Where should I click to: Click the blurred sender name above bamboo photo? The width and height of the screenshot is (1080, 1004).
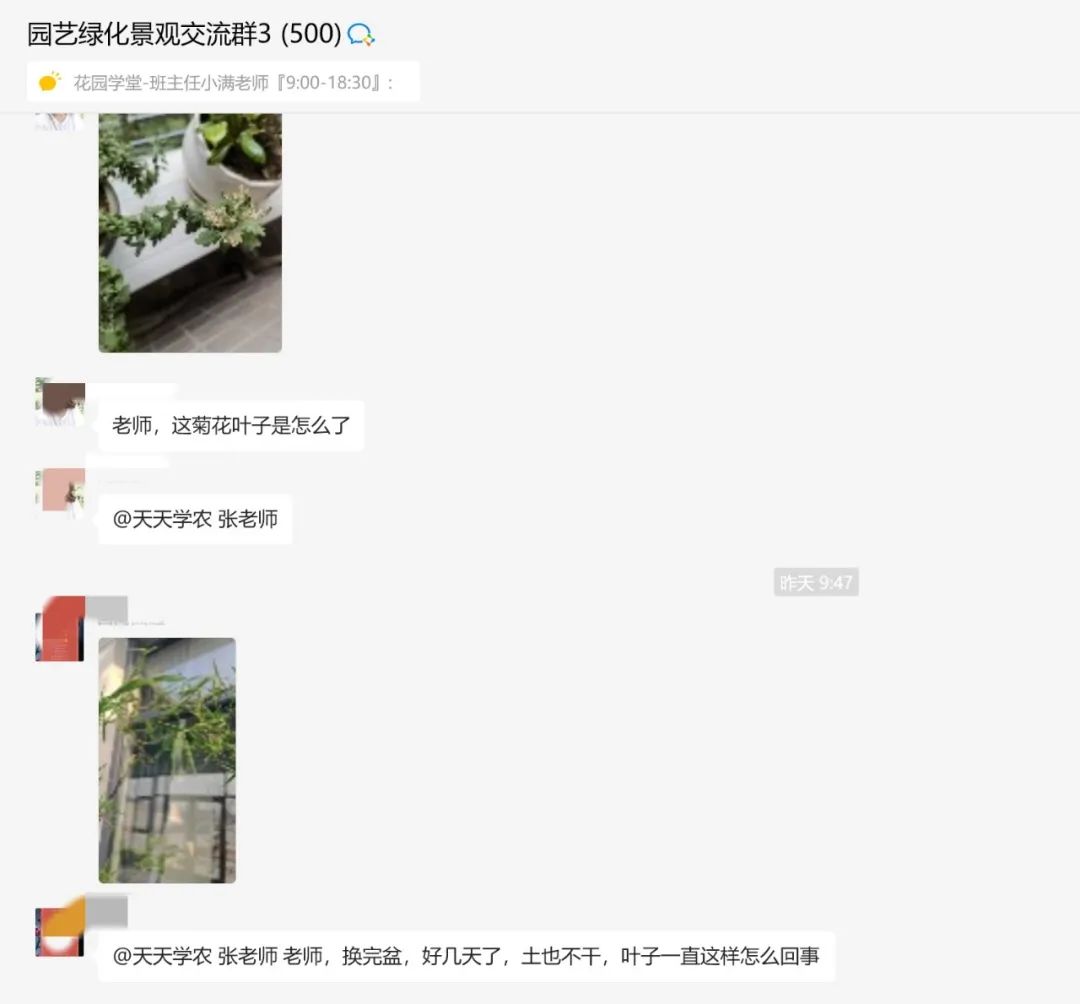click(x=107, y=609)
